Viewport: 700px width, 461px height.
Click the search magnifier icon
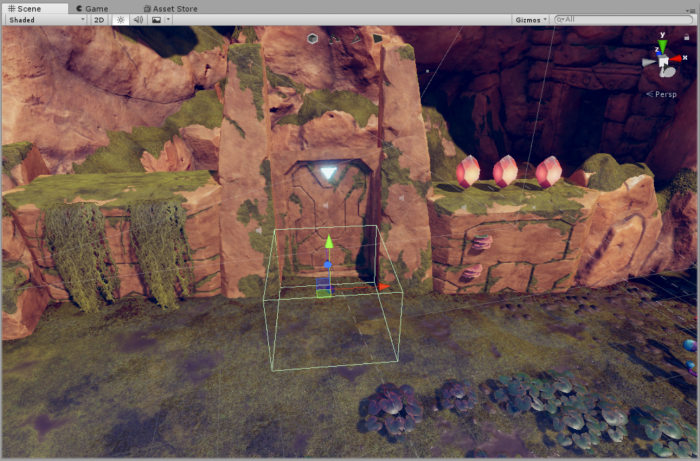pyautogui.click(x=560, y=20)
